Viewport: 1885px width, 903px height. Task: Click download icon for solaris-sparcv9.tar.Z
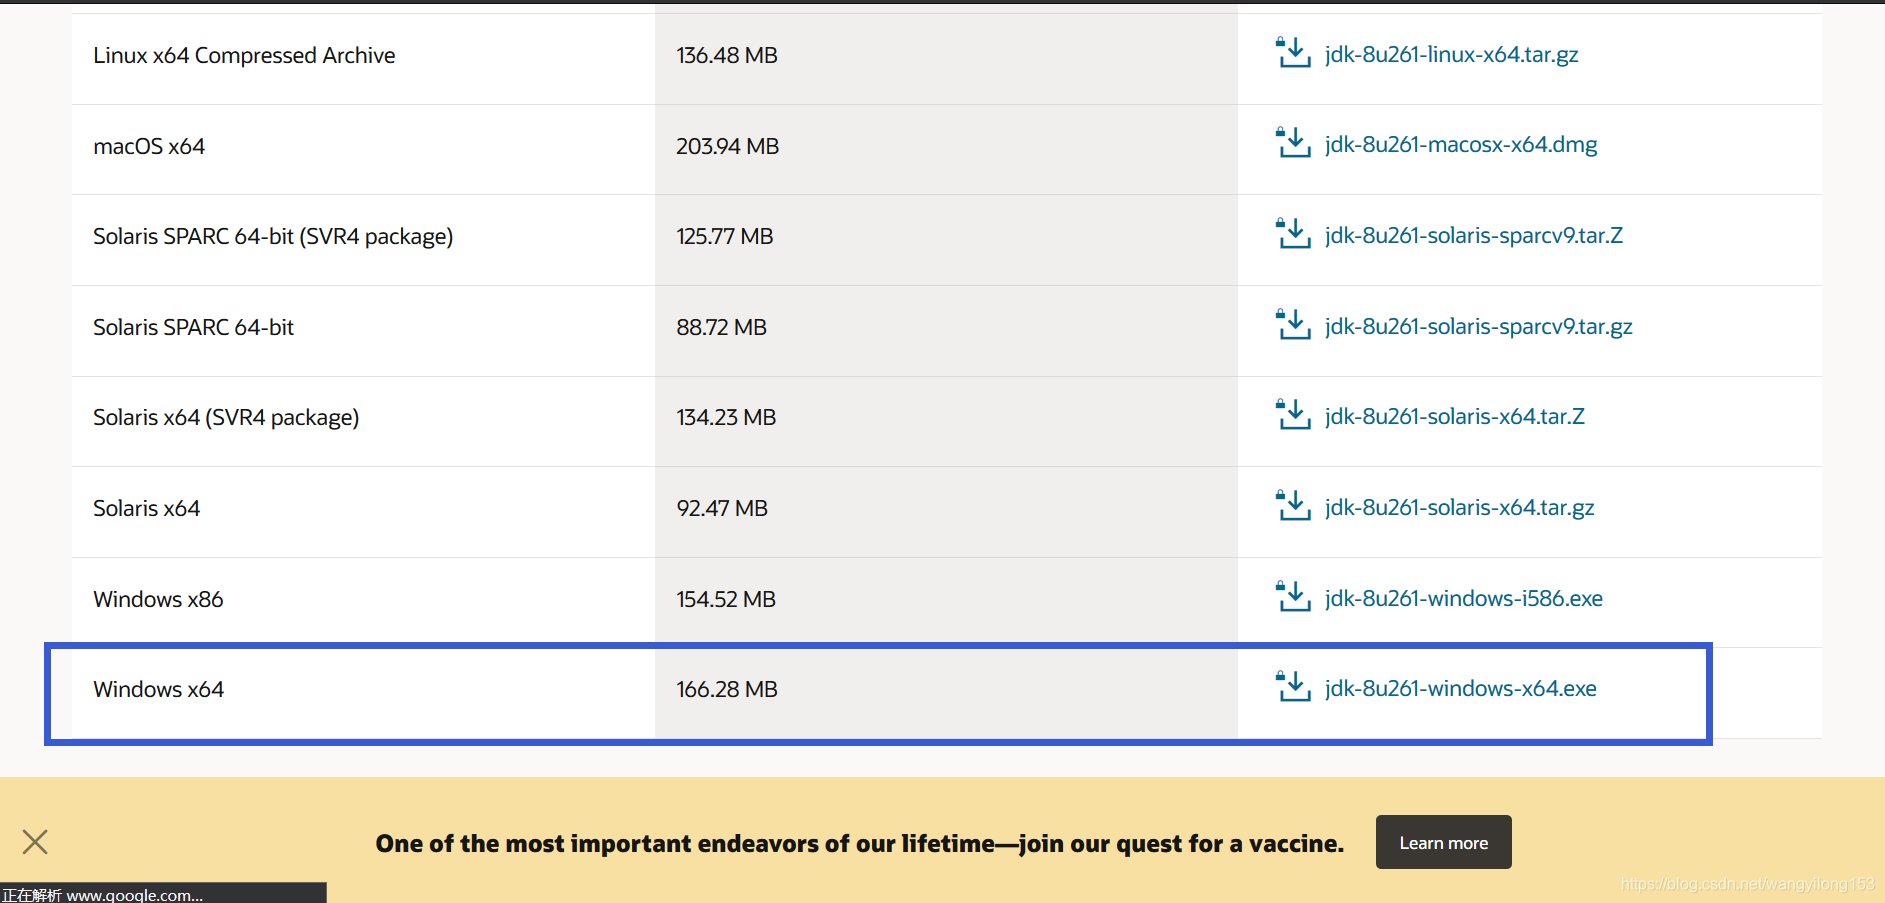[1293, 234]
